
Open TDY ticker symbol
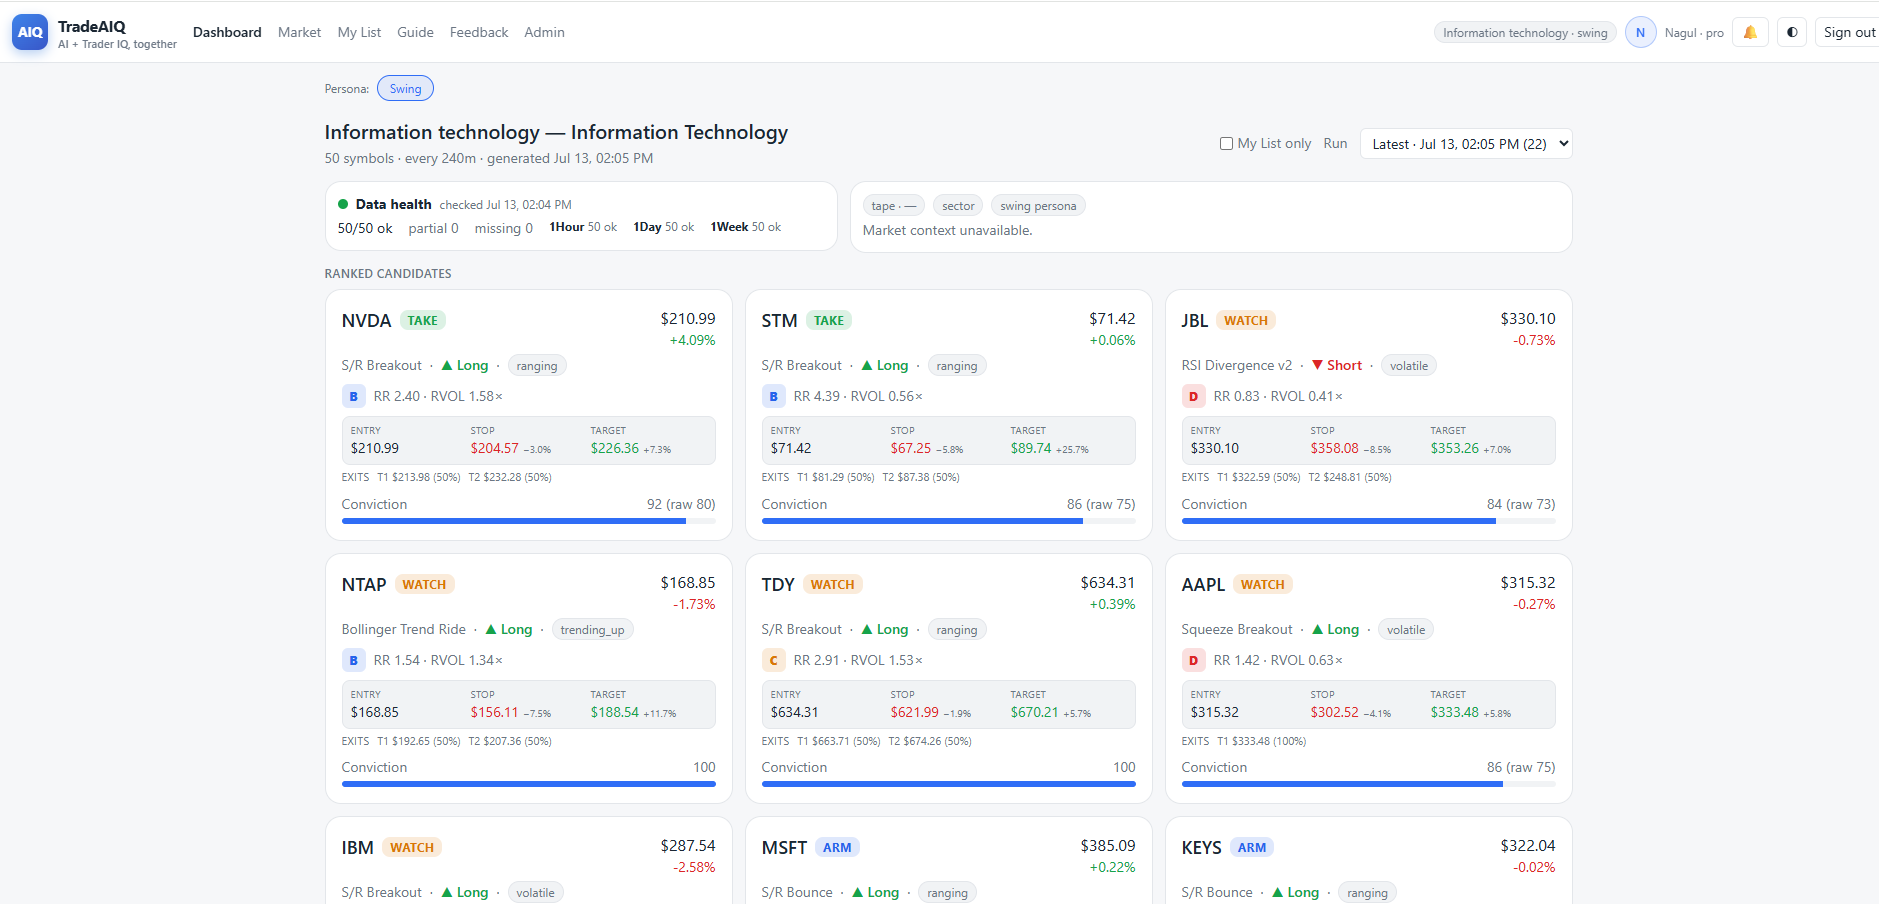click(x=778, y=584)
